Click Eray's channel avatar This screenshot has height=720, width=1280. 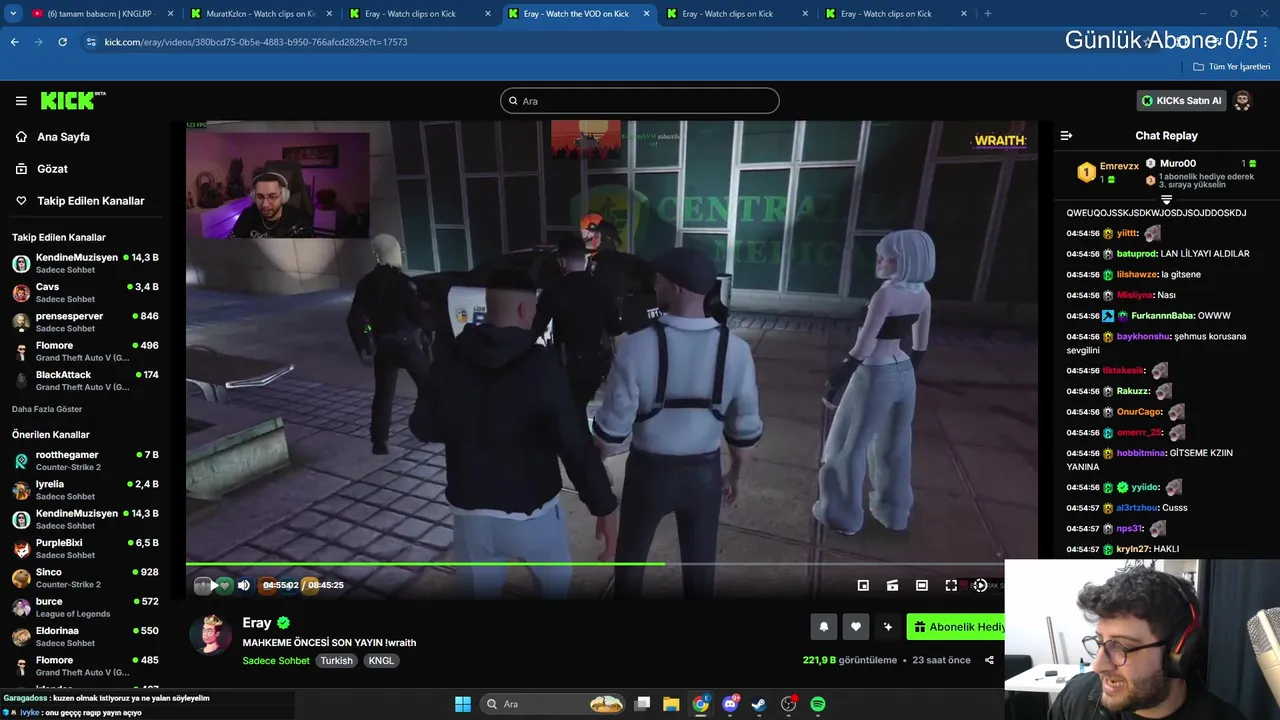coord(210,635)
